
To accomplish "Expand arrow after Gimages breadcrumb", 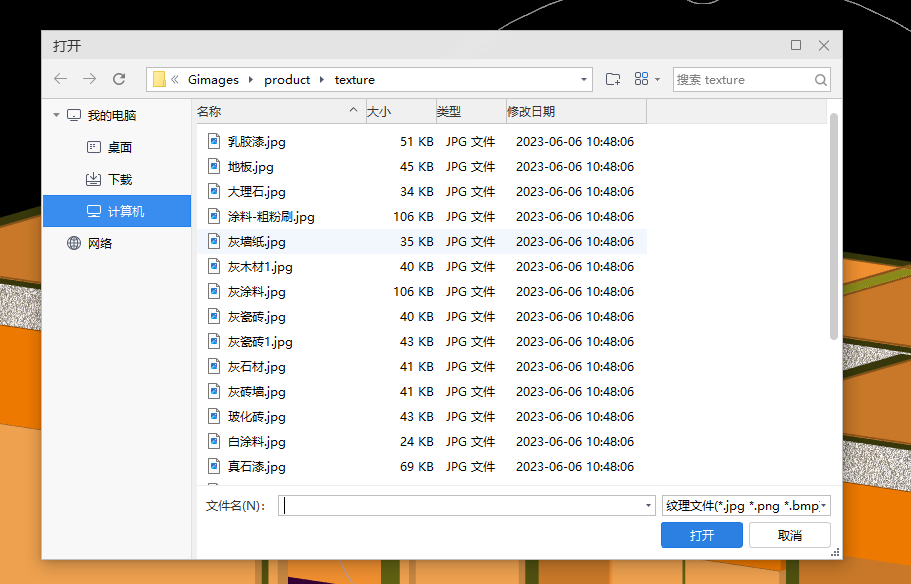I will coord(251,80).
